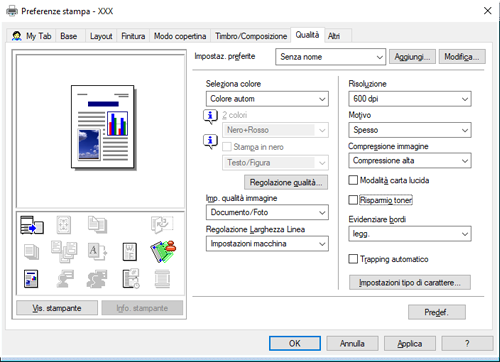Close the Preferenze stampa dialog
Screen dimensions: 500x362
pos(488,11)
